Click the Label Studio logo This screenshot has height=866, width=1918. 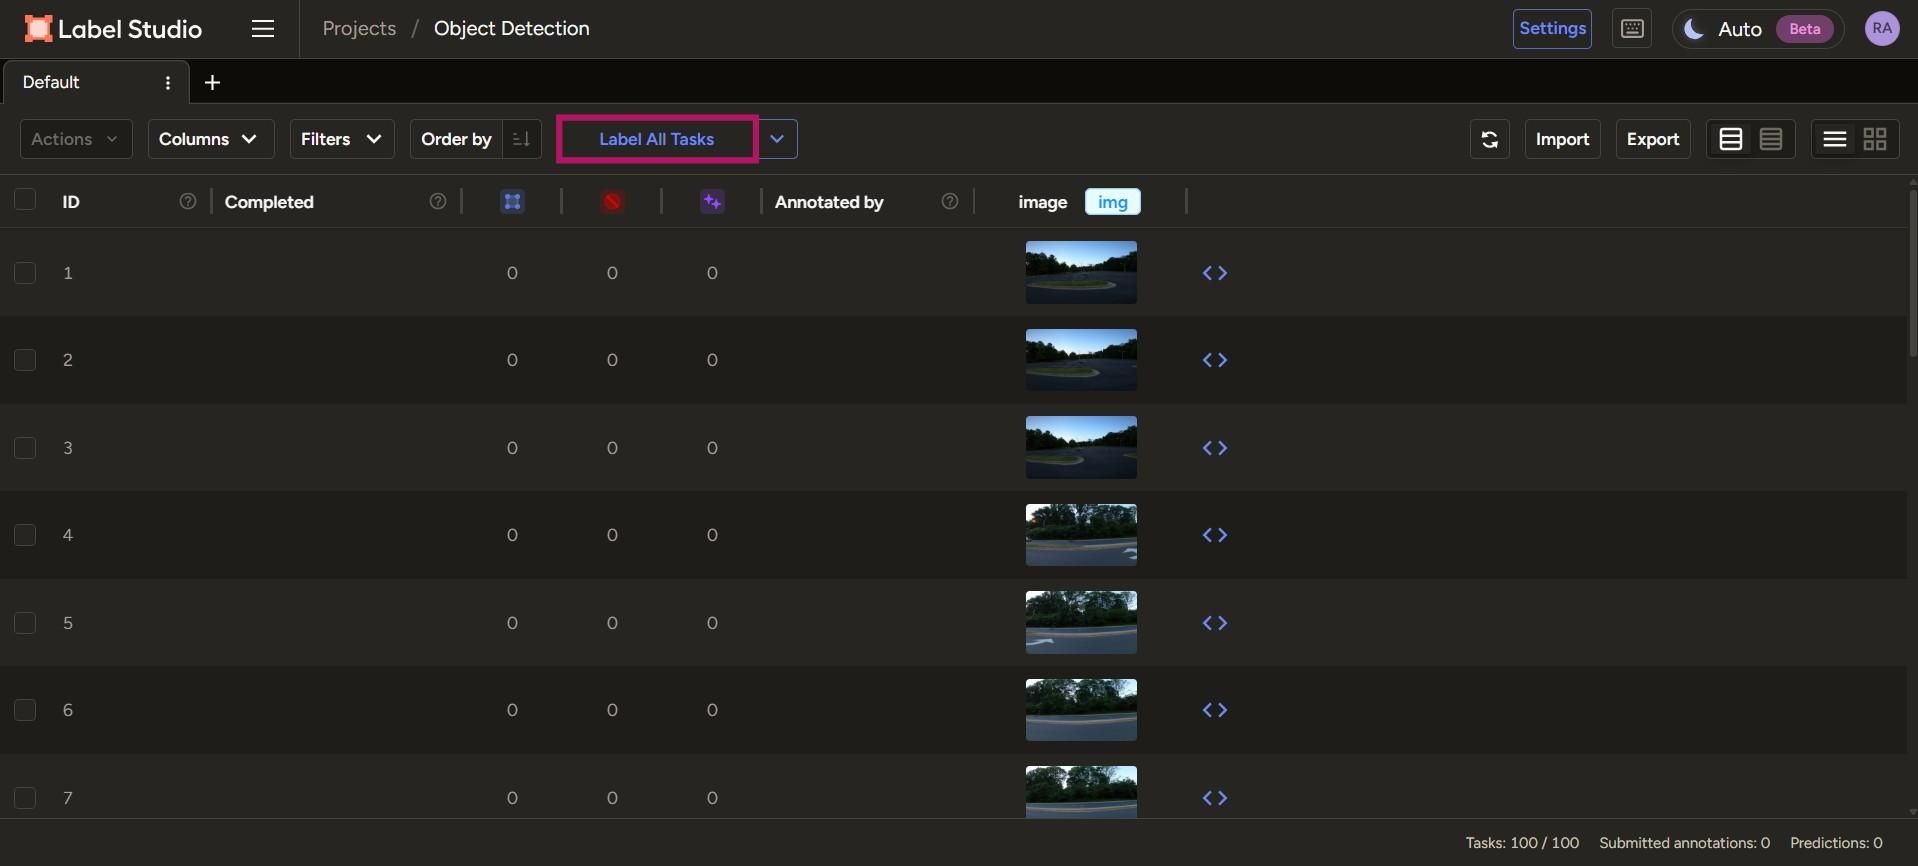tap(113, 29)
